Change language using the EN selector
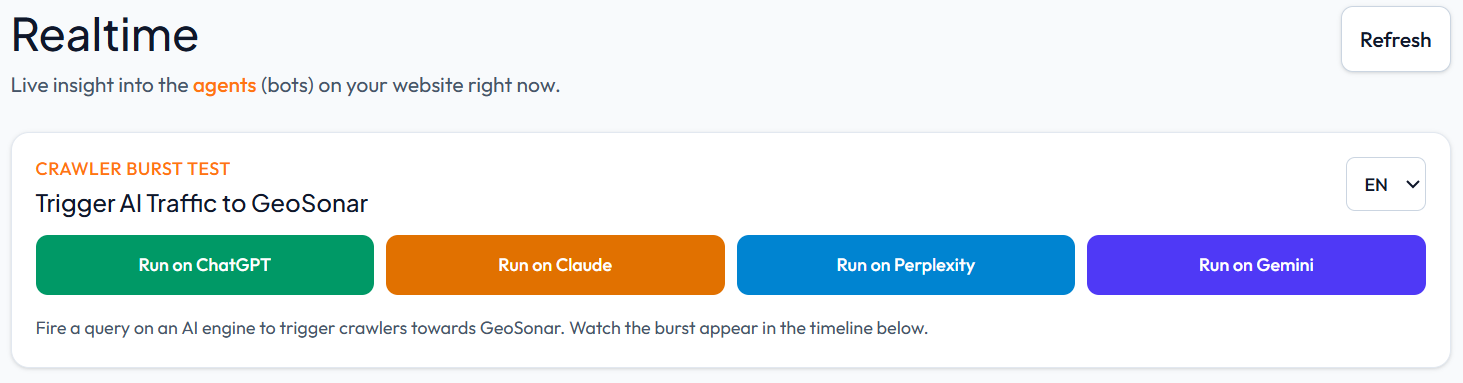The height and width of the screenshot is (383, 1463). point(1385,184)
